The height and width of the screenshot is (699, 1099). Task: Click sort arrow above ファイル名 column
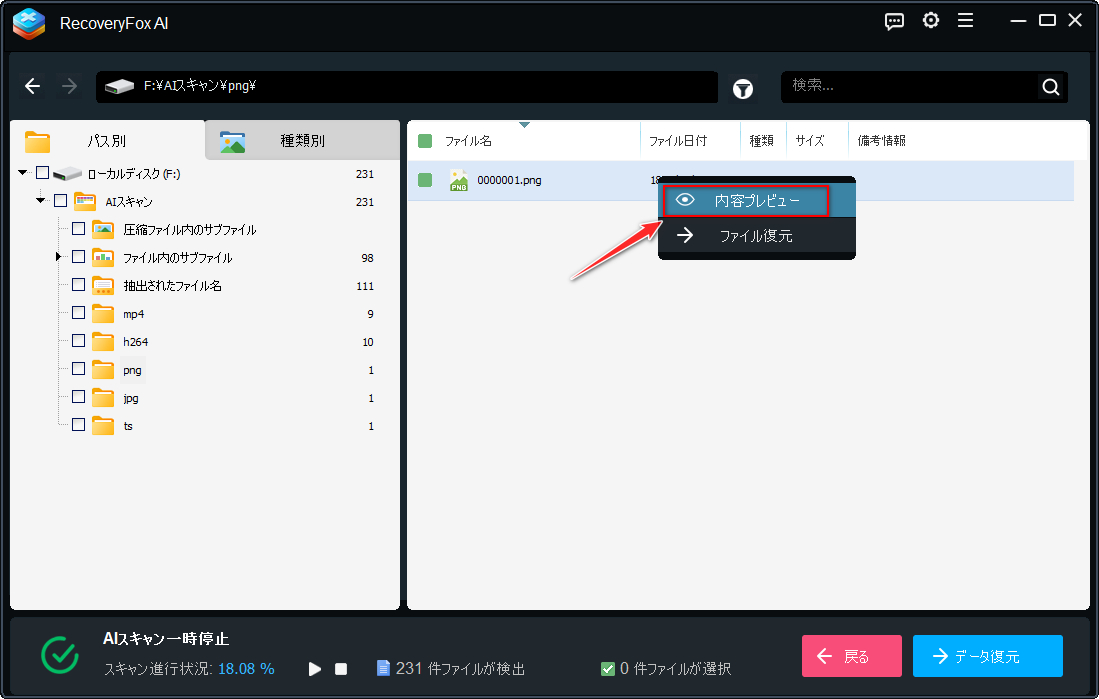pyautogui.click(x=524, y=125)
